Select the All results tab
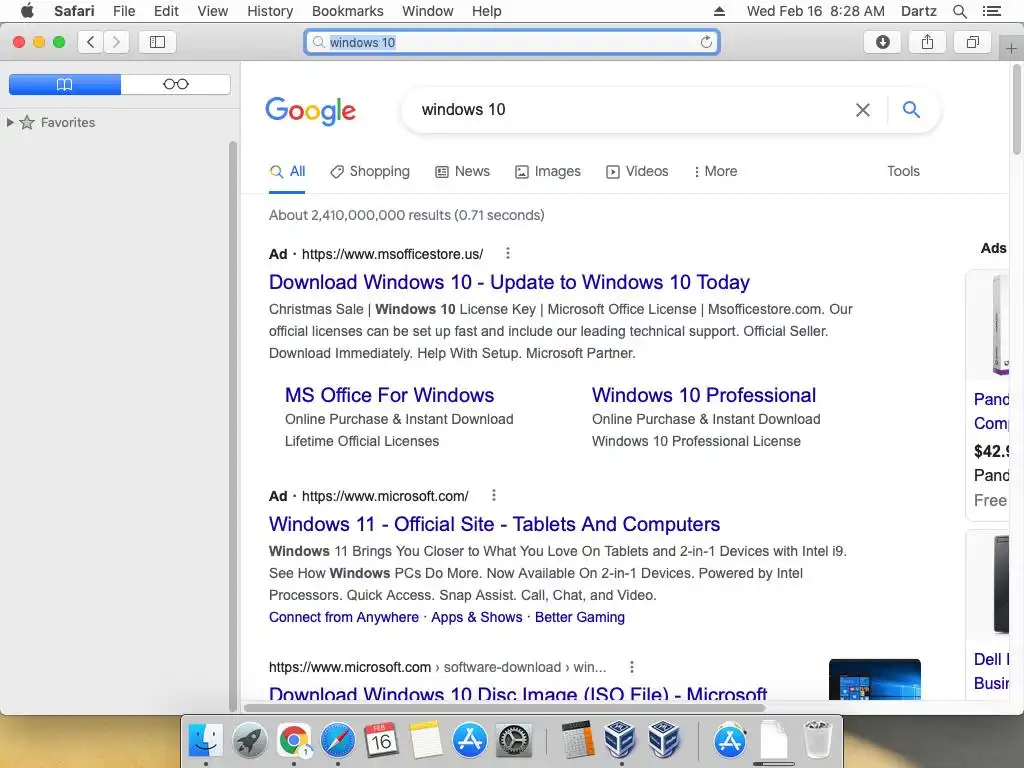Screen dimensions: 1024x768 287,171
